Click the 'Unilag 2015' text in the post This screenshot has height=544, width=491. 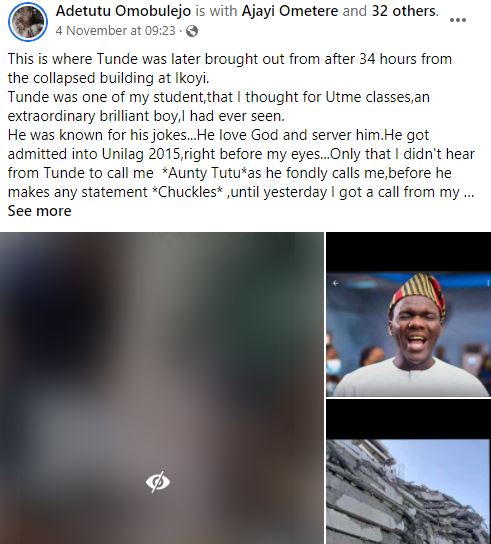141,154
